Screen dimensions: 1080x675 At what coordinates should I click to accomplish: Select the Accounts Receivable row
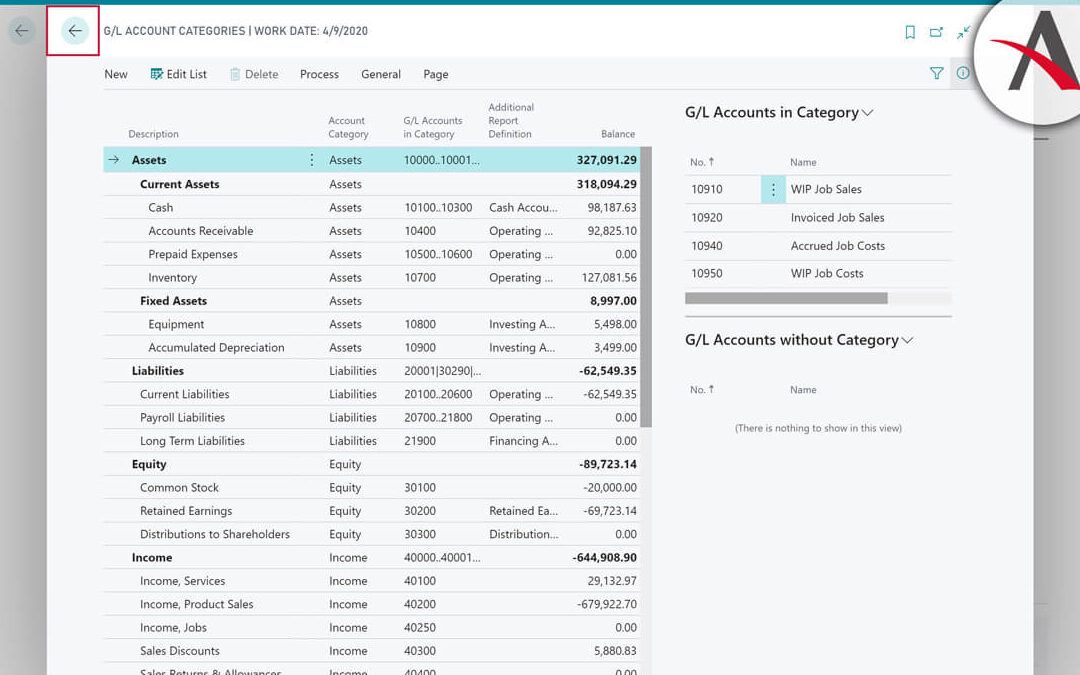[x=371, y=231]
